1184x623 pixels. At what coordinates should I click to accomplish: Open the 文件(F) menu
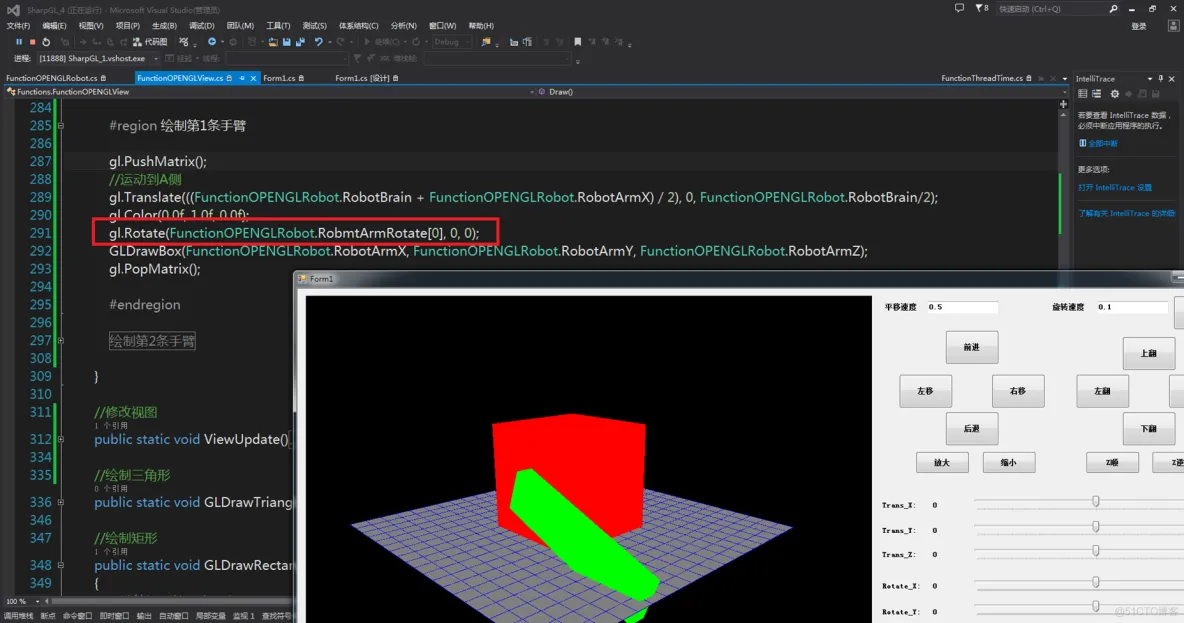pos(18,26)
